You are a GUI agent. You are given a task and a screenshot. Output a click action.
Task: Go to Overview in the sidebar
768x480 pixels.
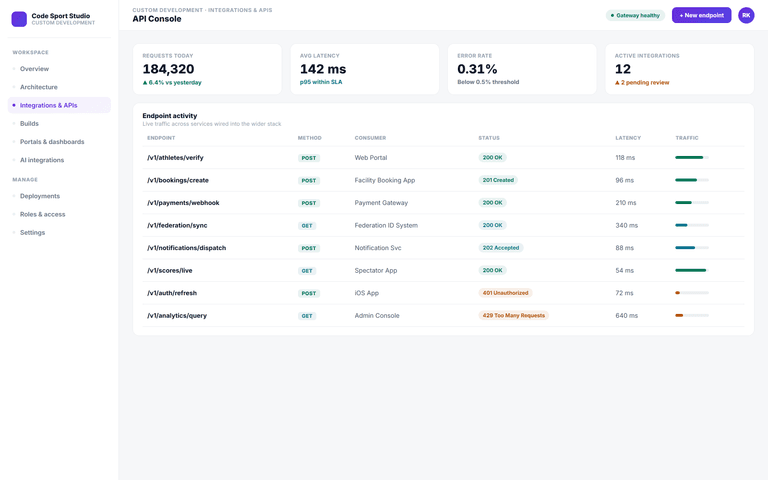59,69
